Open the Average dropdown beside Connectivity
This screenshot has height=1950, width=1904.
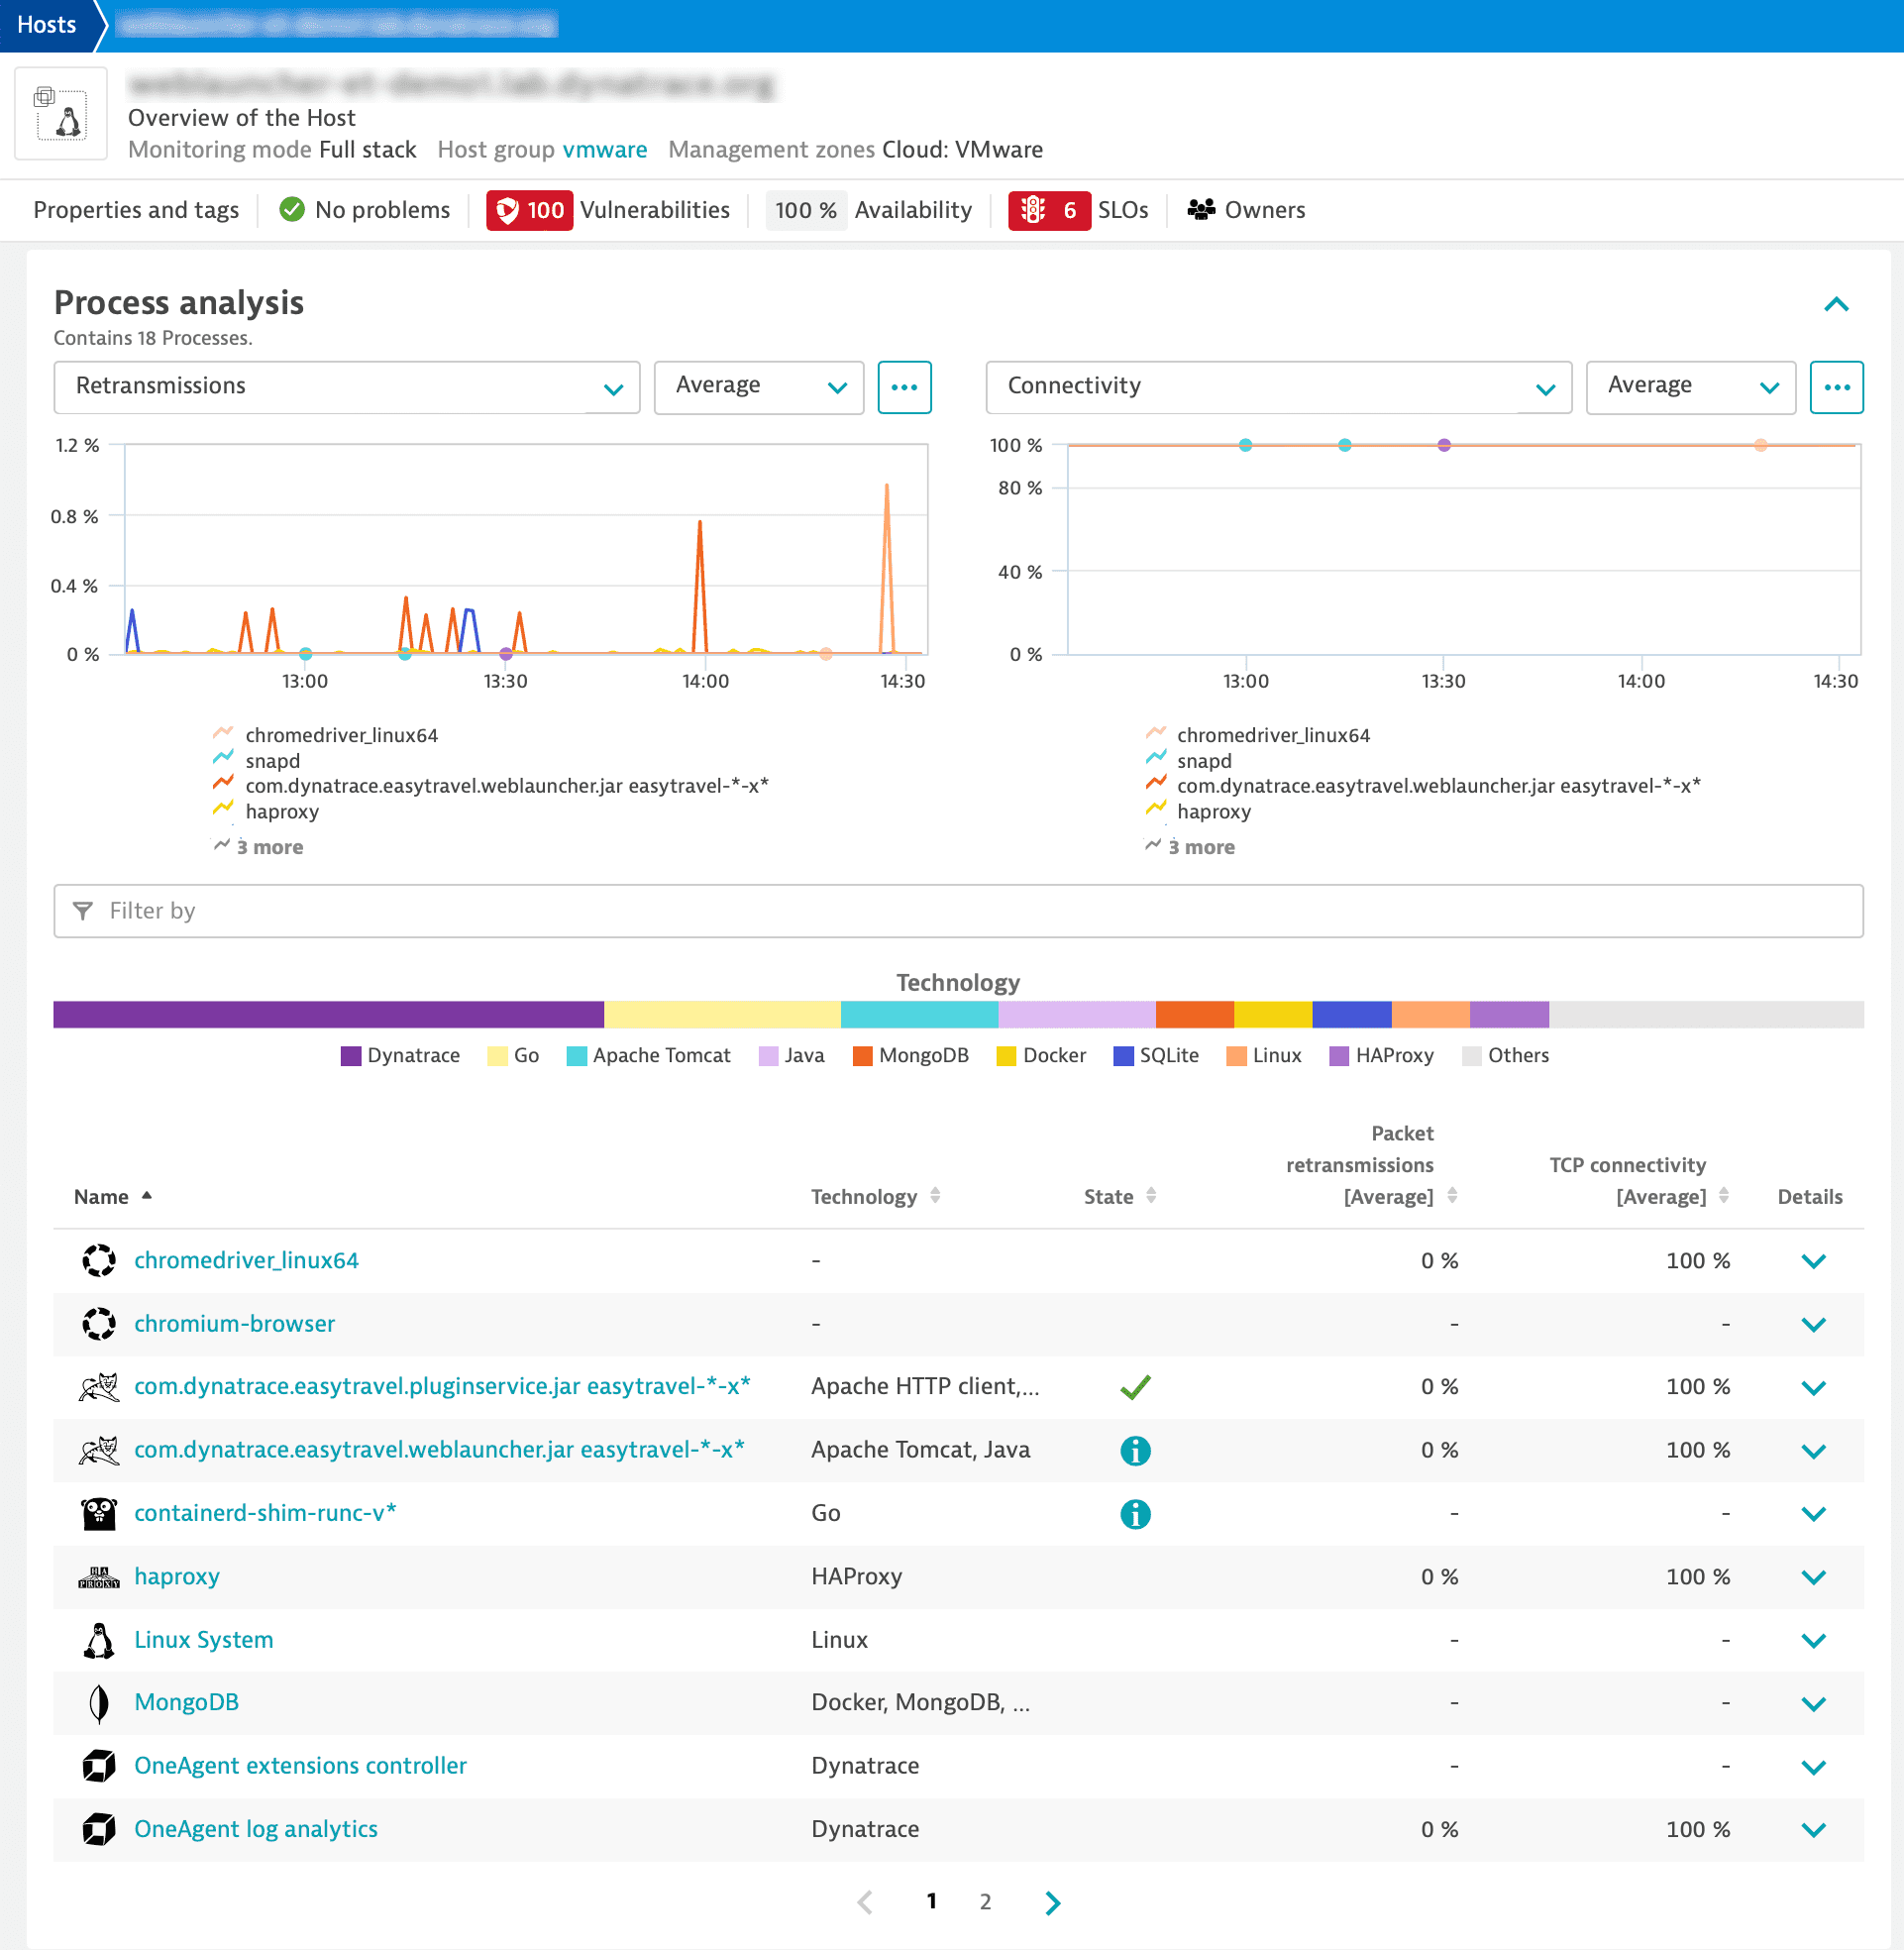(1690, 387)
